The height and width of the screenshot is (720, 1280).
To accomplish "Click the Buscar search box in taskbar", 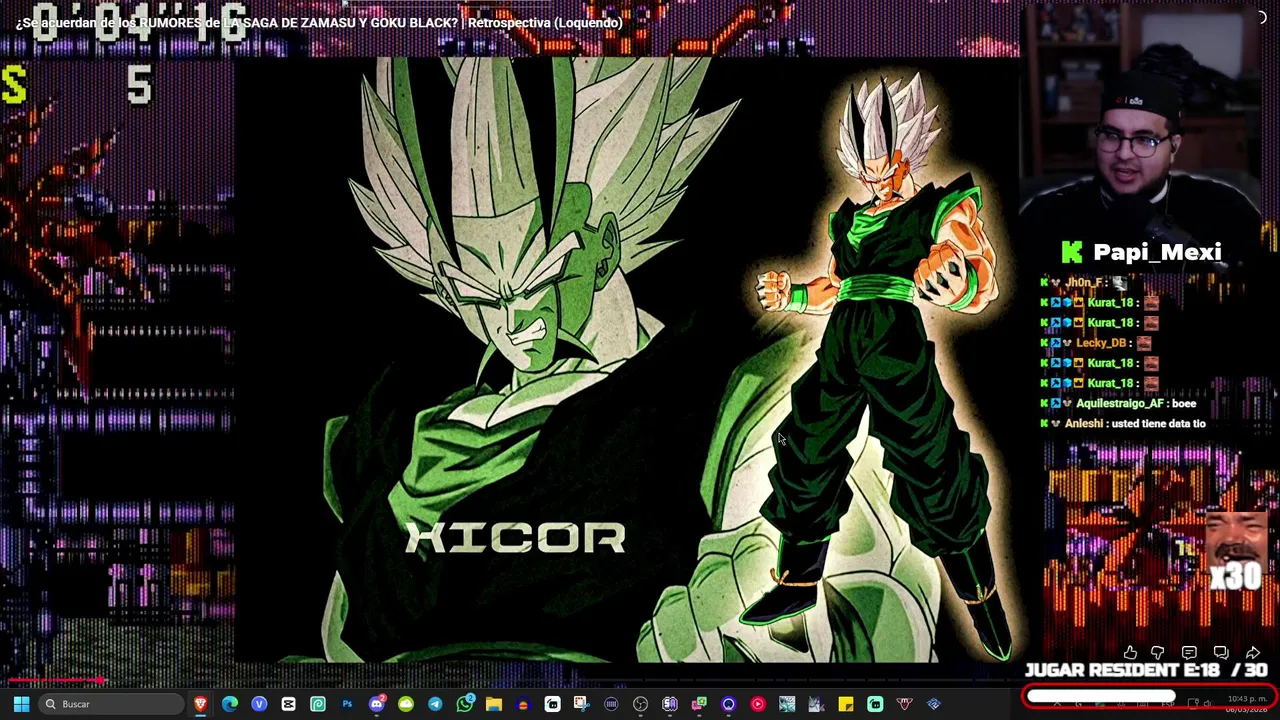I will (x=111, y=704).
